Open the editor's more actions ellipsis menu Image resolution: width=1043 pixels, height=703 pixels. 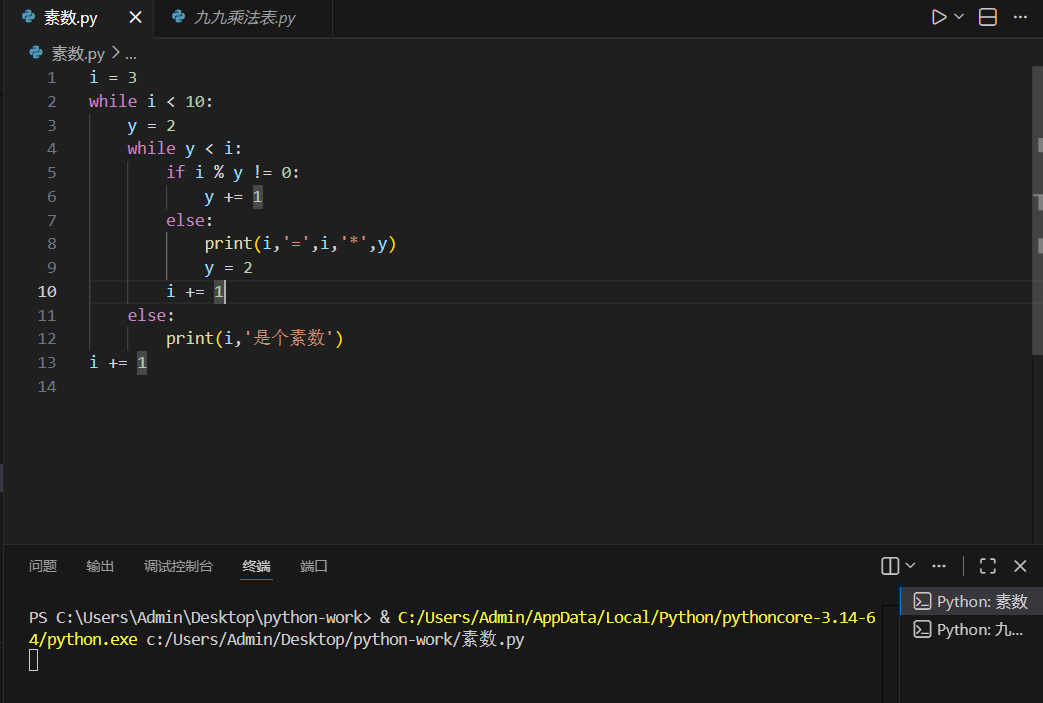point(1020,17)
